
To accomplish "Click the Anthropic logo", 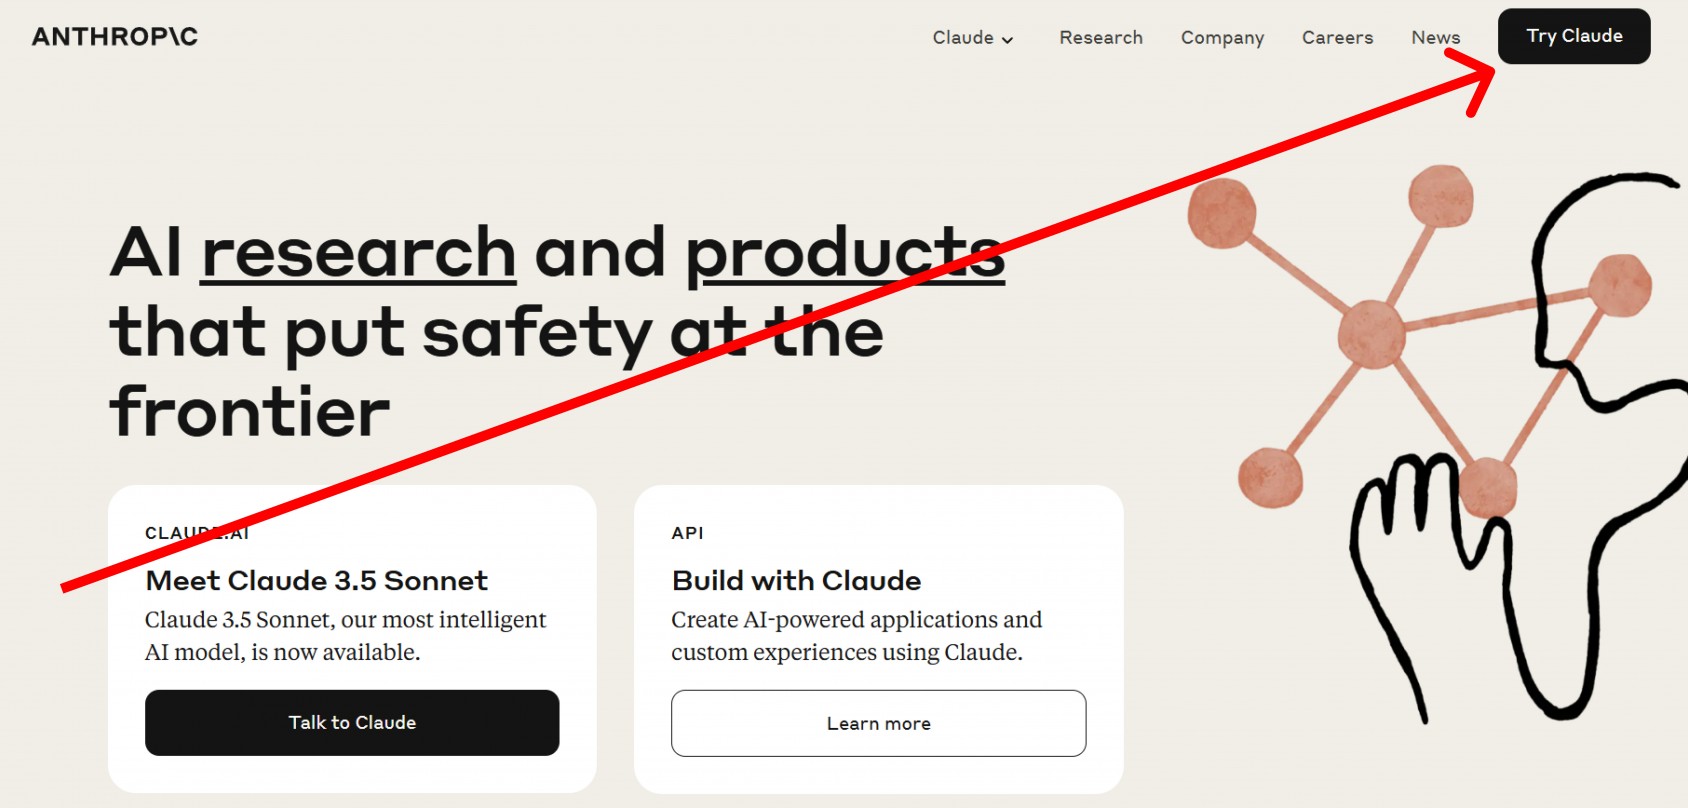I will pos(115,37).
